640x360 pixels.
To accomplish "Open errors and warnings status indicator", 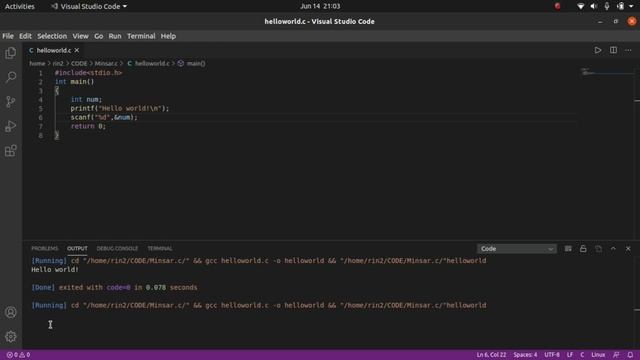I will (x=18, y=355).
